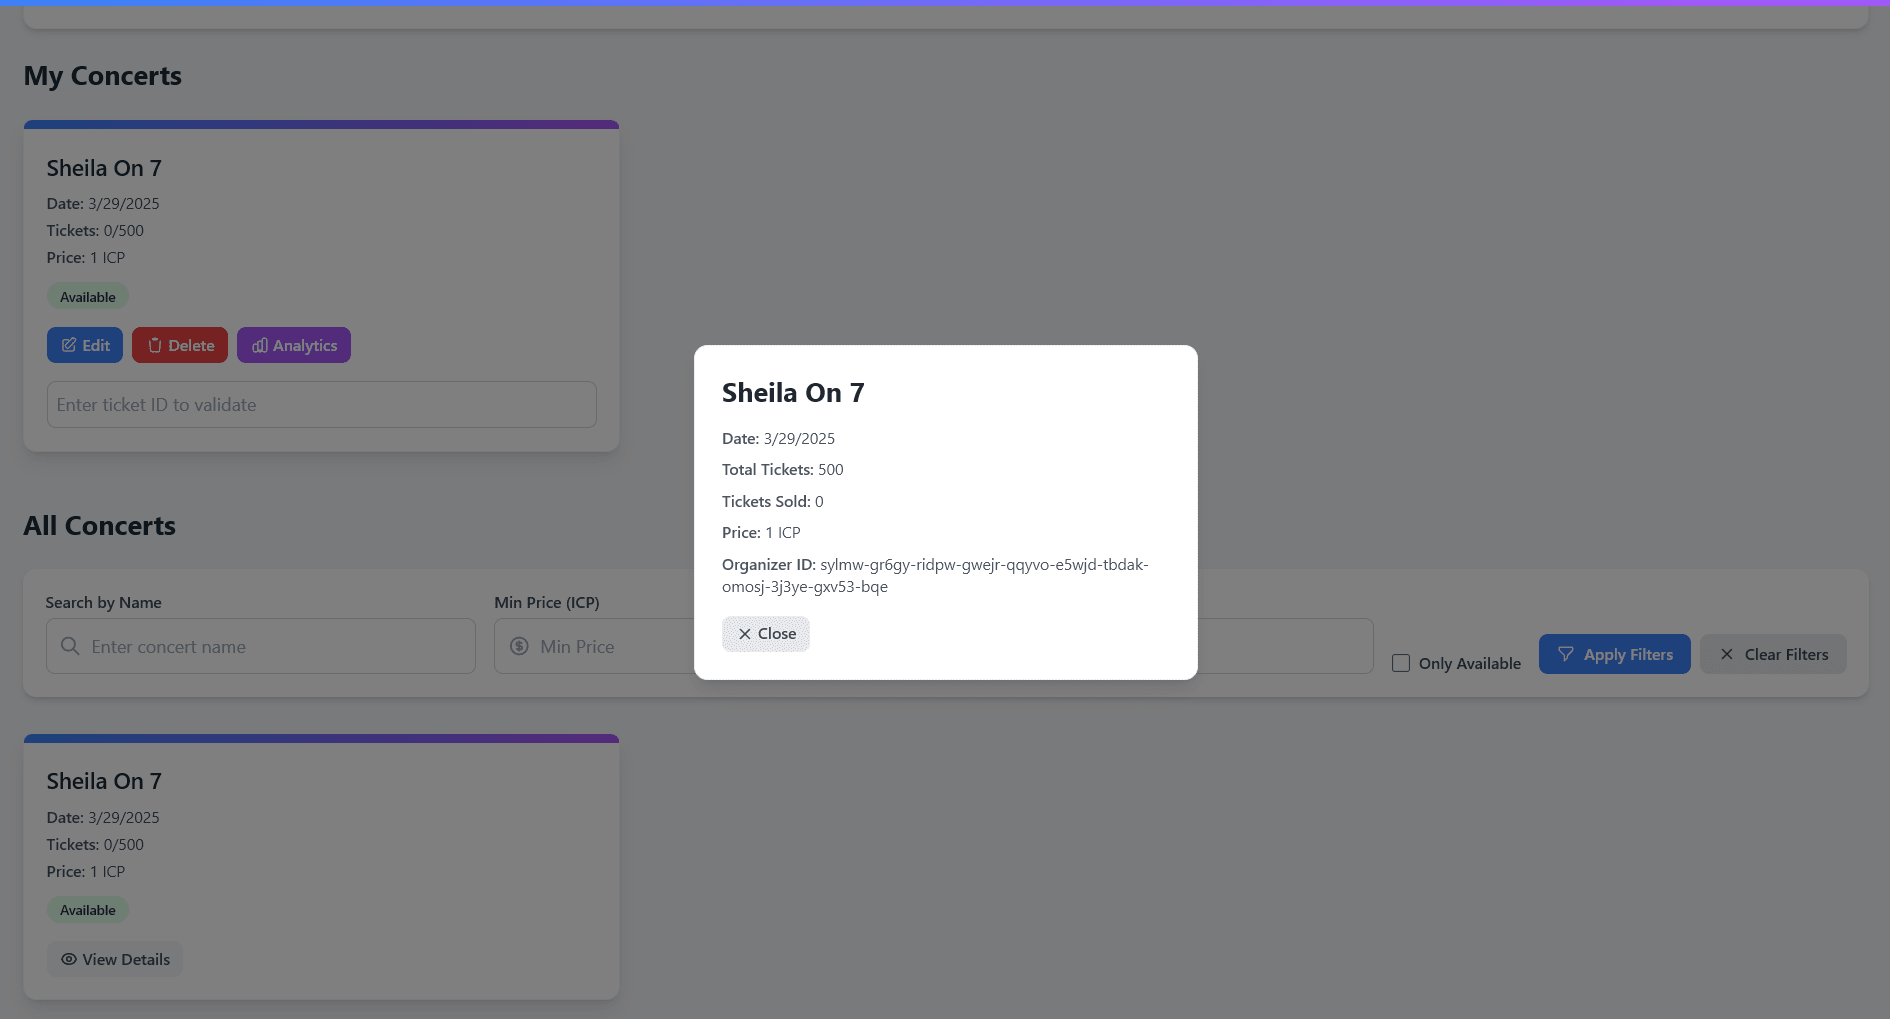Click the Organizer ID value in the dialog
Screen dimensions: 1890x1019
[935, 575]
